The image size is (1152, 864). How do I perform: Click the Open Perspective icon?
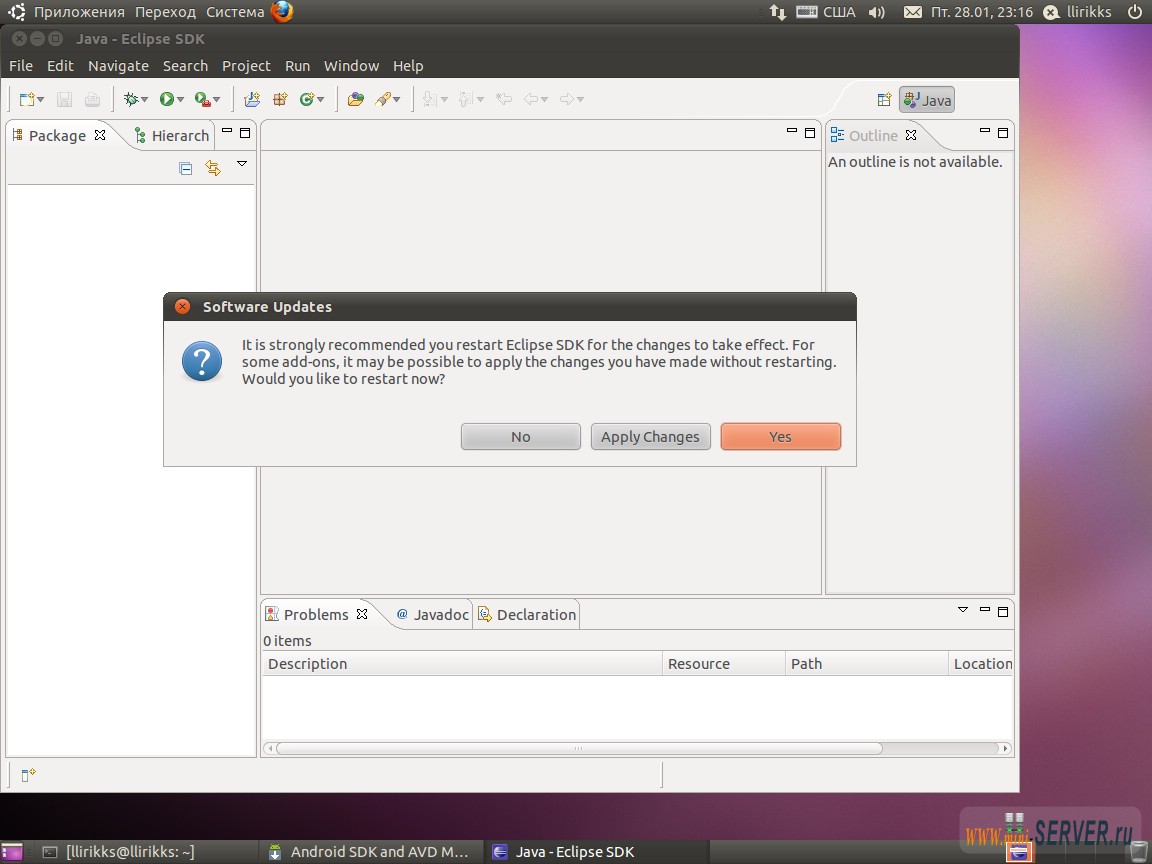pos(885,100)
